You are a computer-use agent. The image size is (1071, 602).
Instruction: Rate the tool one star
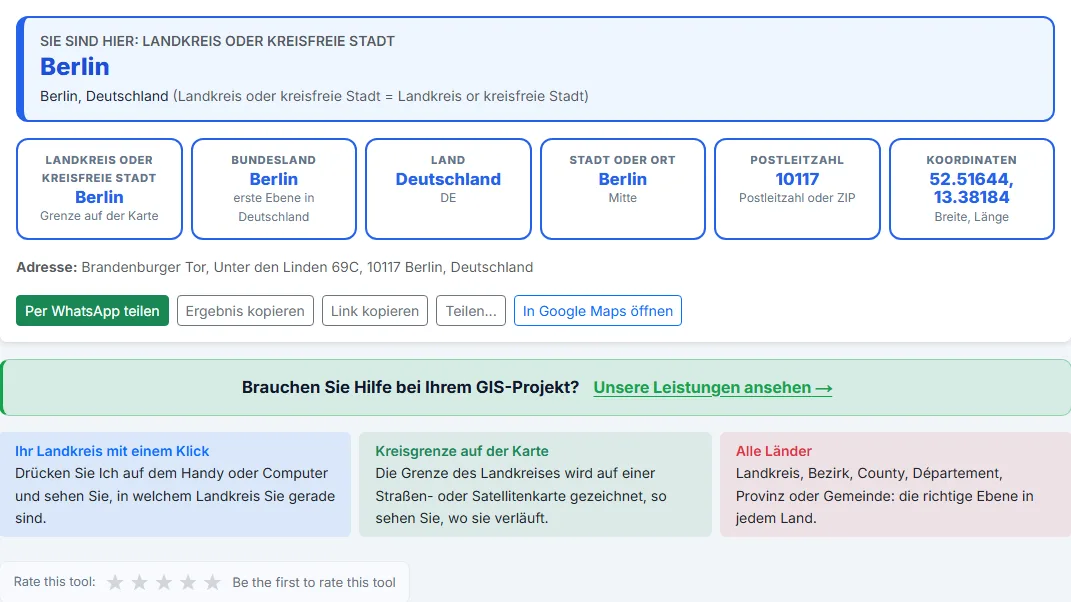(115, 582)
